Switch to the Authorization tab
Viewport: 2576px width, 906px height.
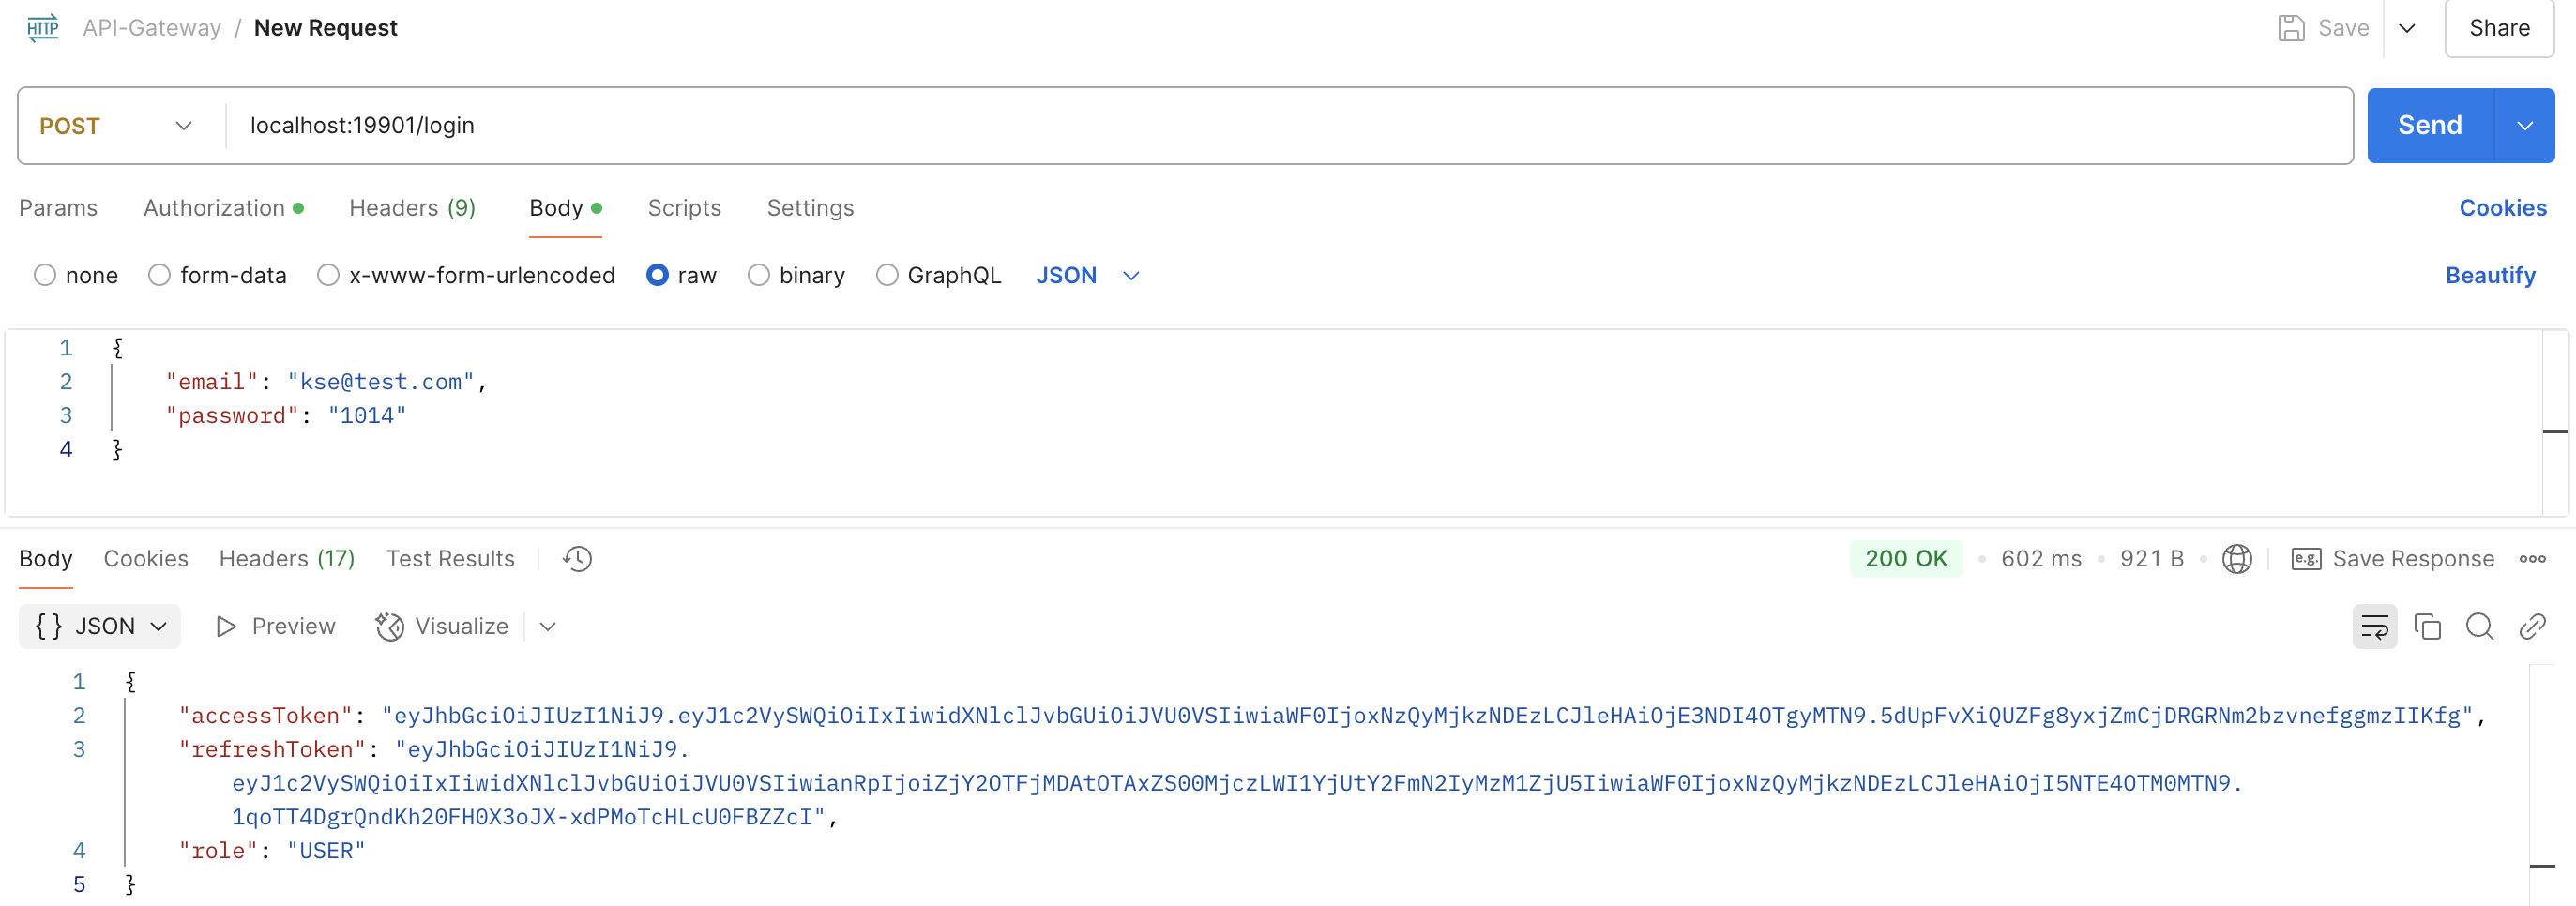pos(214,208)
